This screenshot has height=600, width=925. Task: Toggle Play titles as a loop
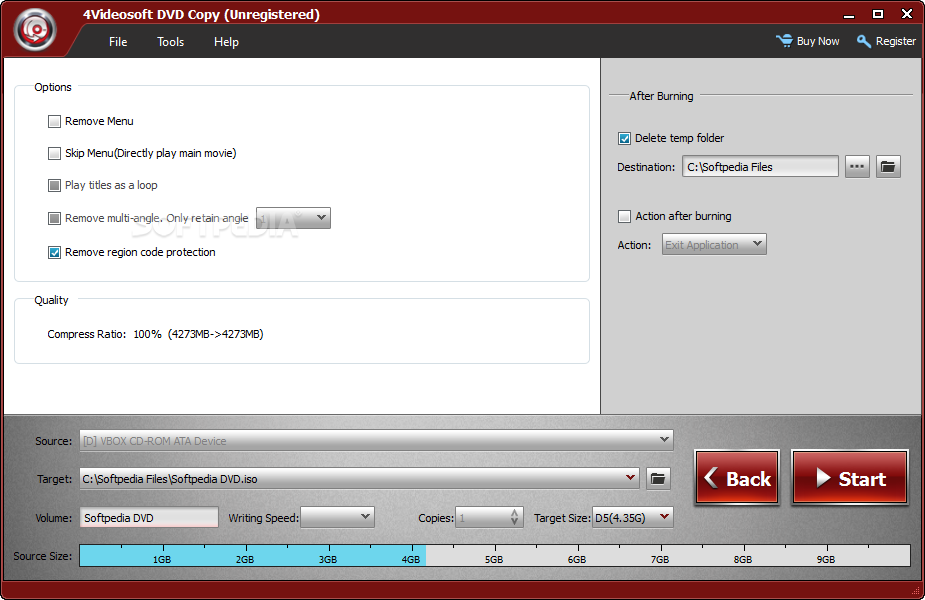(54, 185)
